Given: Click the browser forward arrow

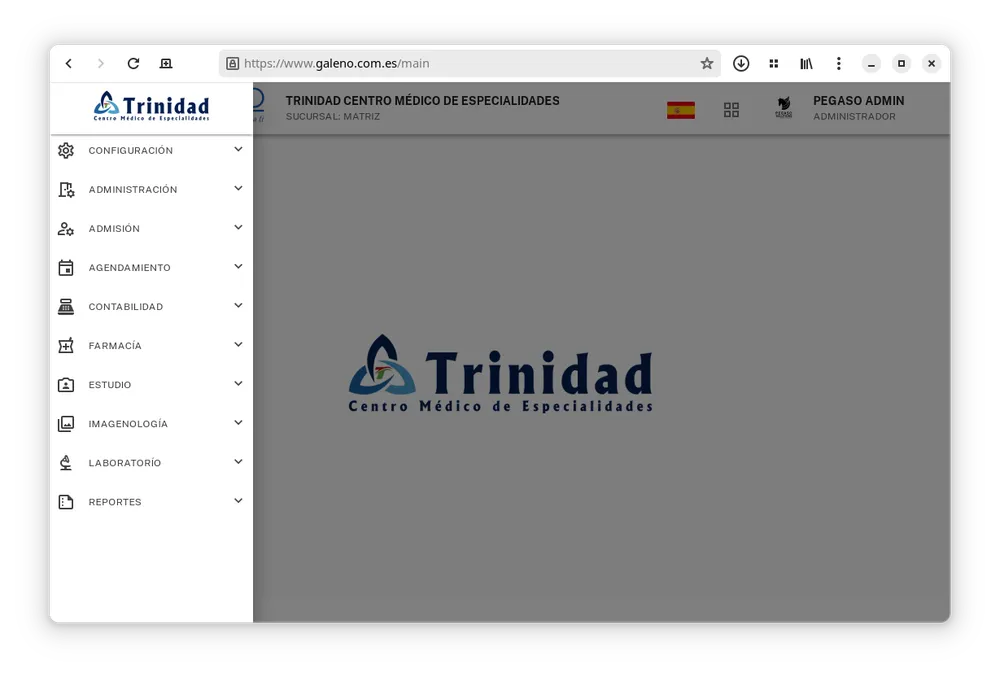Looking at the screenshot, I should [101, 63].
